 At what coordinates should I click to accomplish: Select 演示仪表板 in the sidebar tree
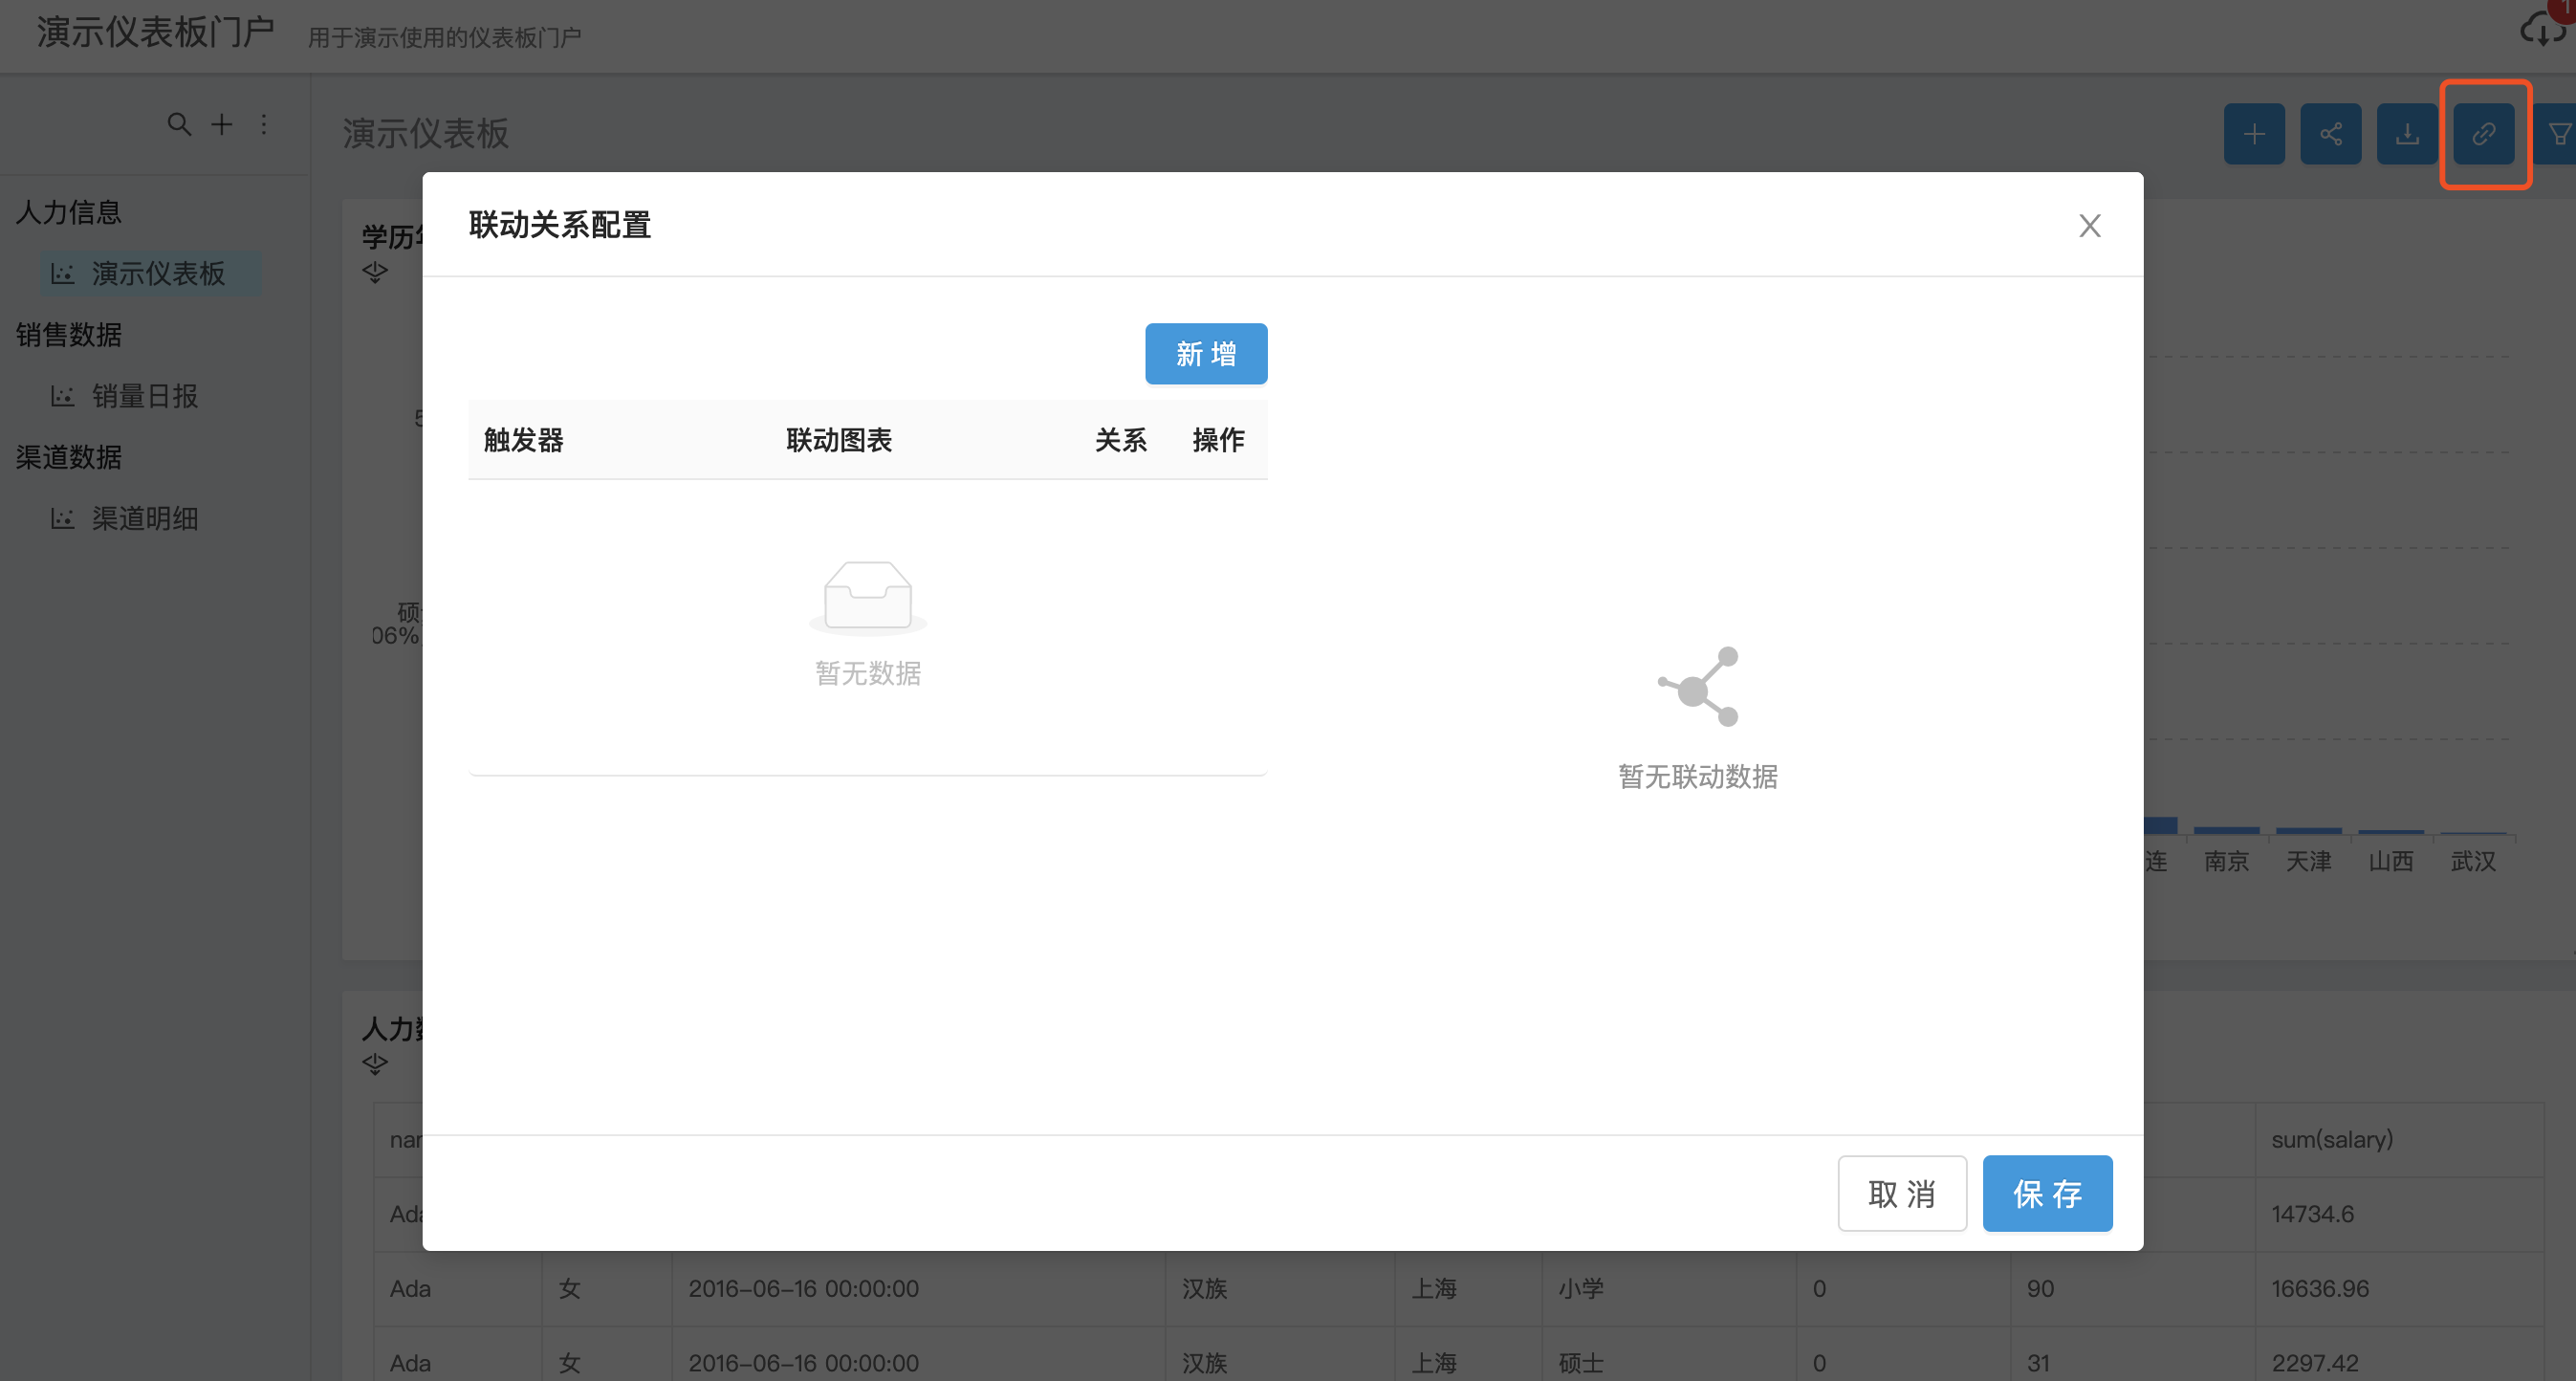point(157,274)
